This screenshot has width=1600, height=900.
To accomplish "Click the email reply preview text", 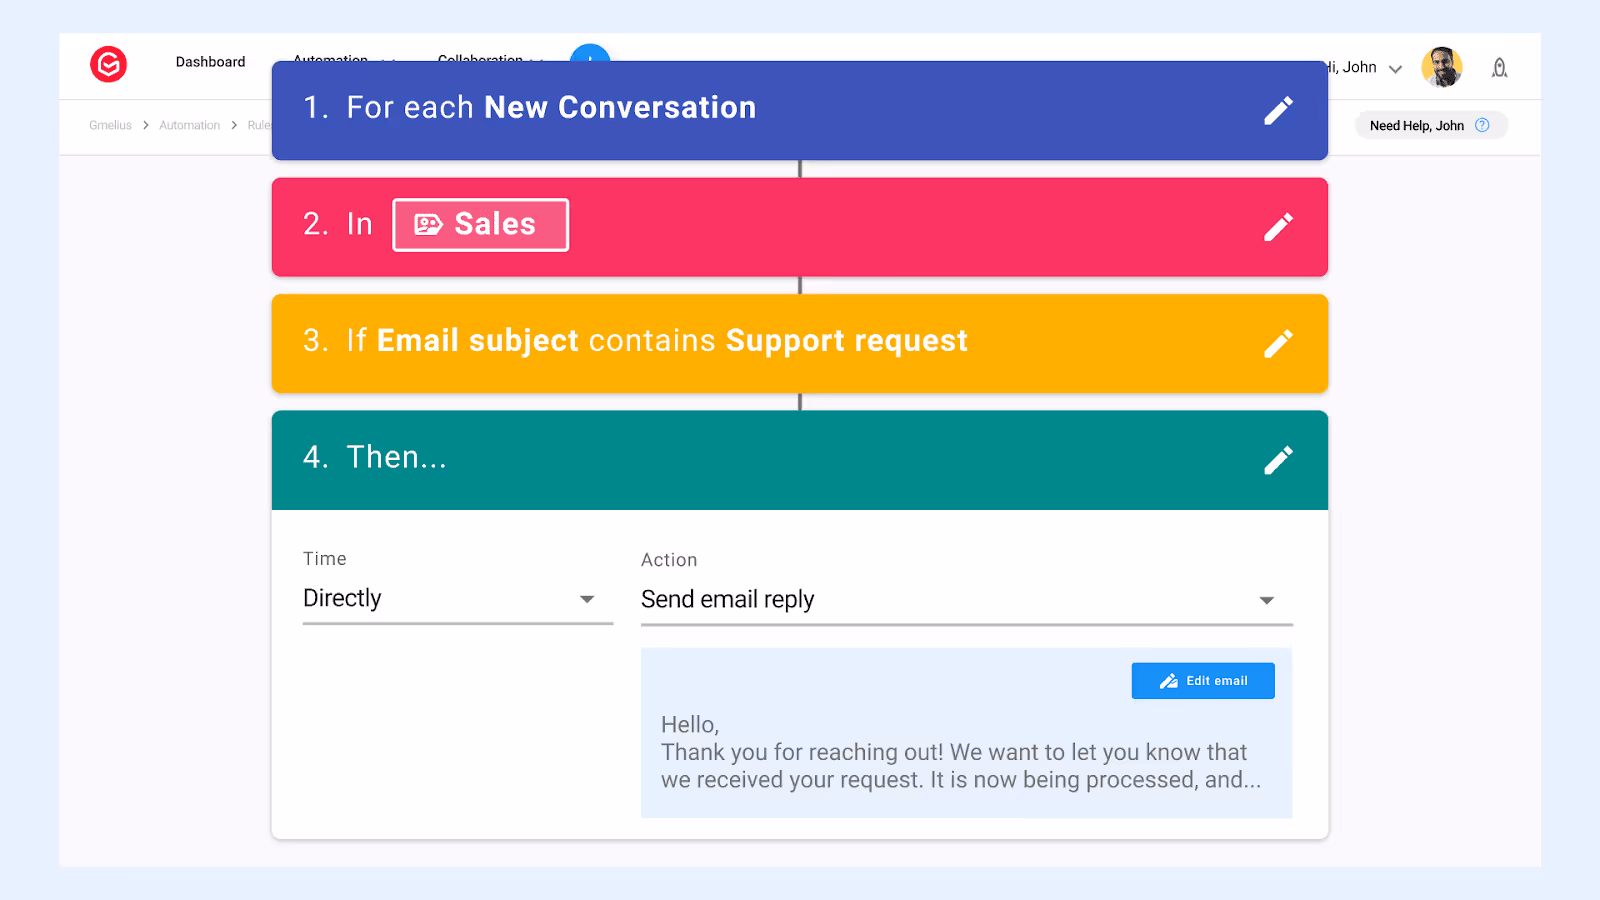I will click(960, 752).
